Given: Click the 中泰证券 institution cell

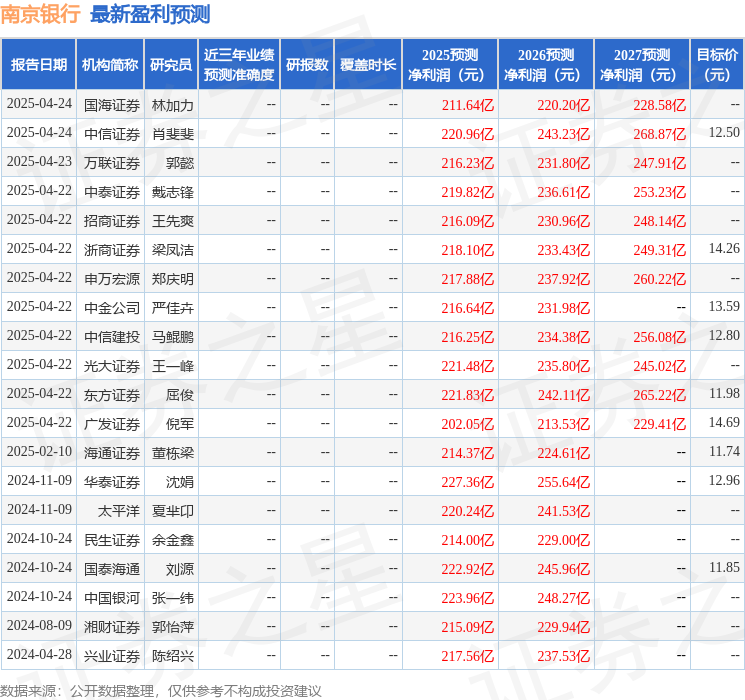Looking at the screenshot, I should pyautogui.click(x=112, y=192).
